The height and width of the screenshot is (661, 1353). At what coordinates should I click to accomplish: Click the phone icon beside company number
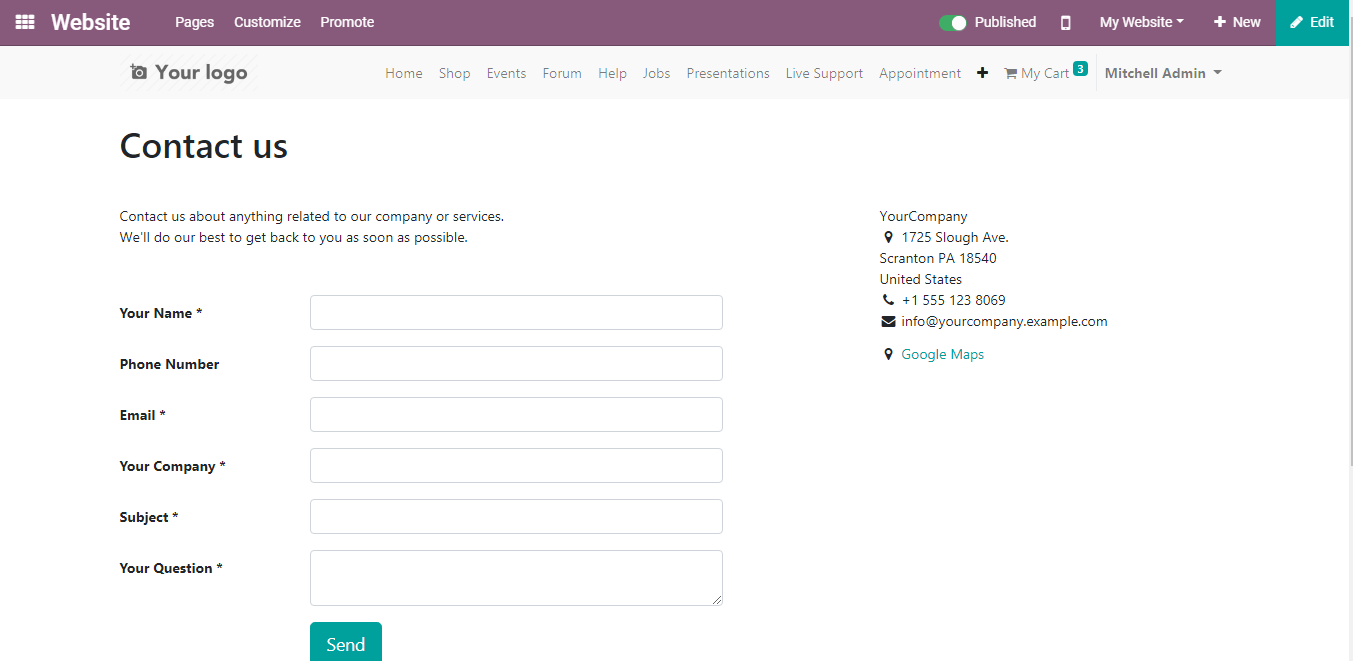click(888, 300)
